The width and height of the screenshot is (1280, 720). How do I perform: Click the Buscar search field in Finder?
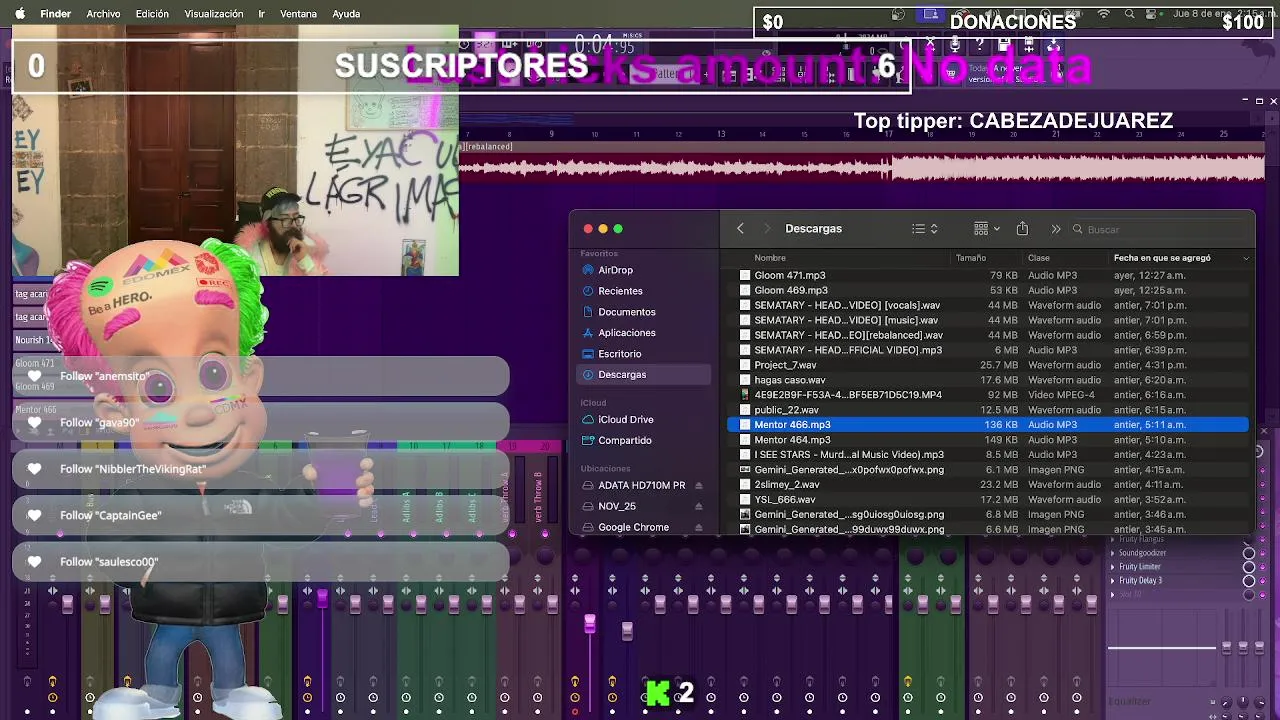pos(1160,229)
